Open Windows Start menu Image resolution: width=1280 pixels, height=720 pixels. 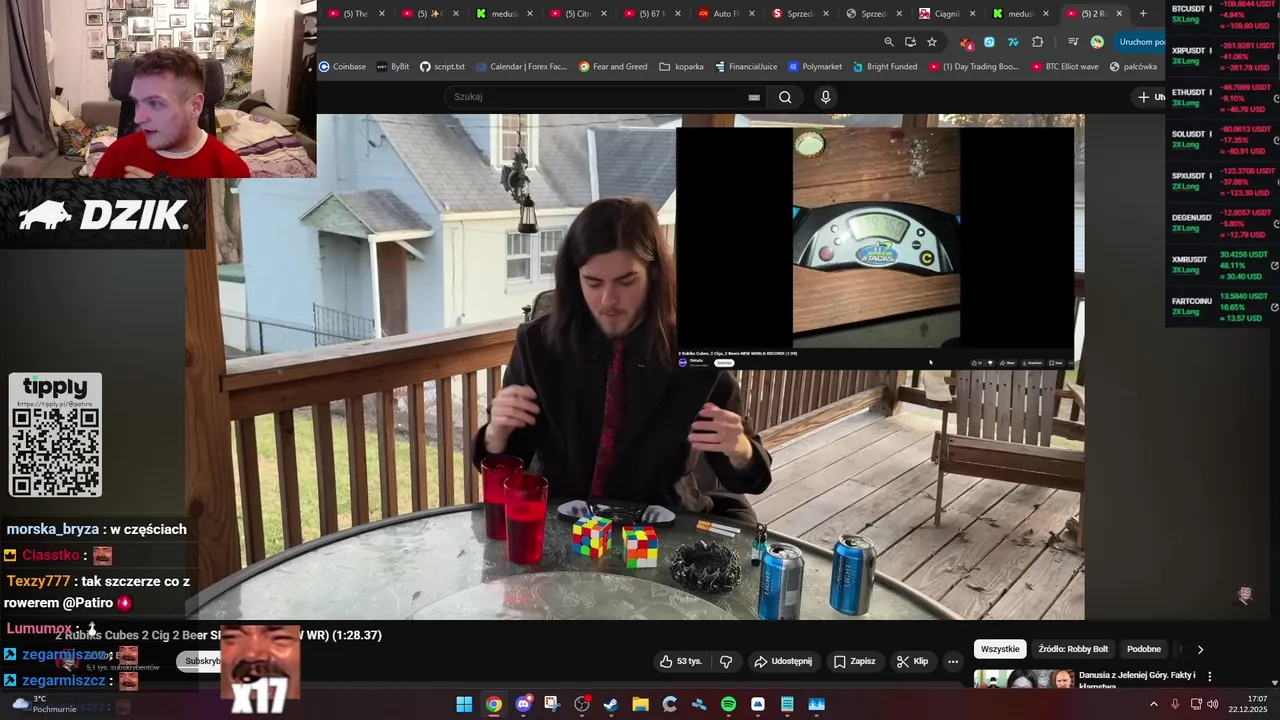point(464,704)
